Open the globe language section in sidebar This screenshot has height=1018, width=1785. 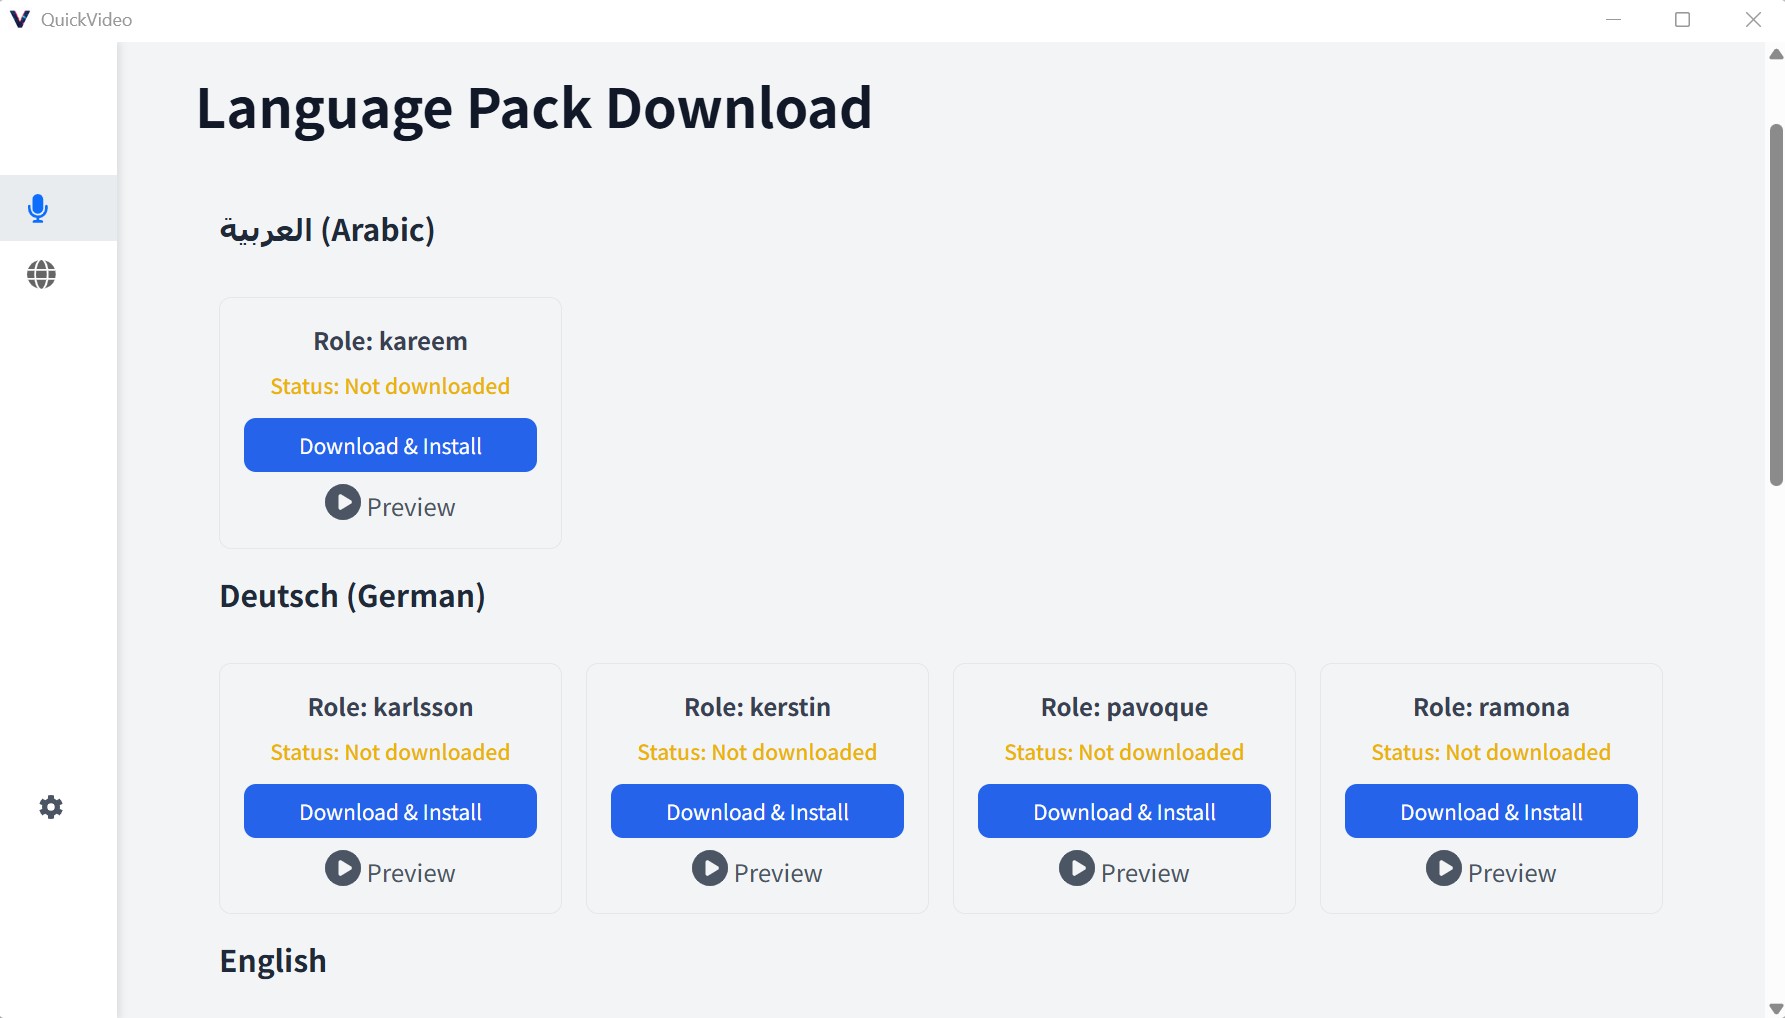pyautogui.click(x=41, y=274)
